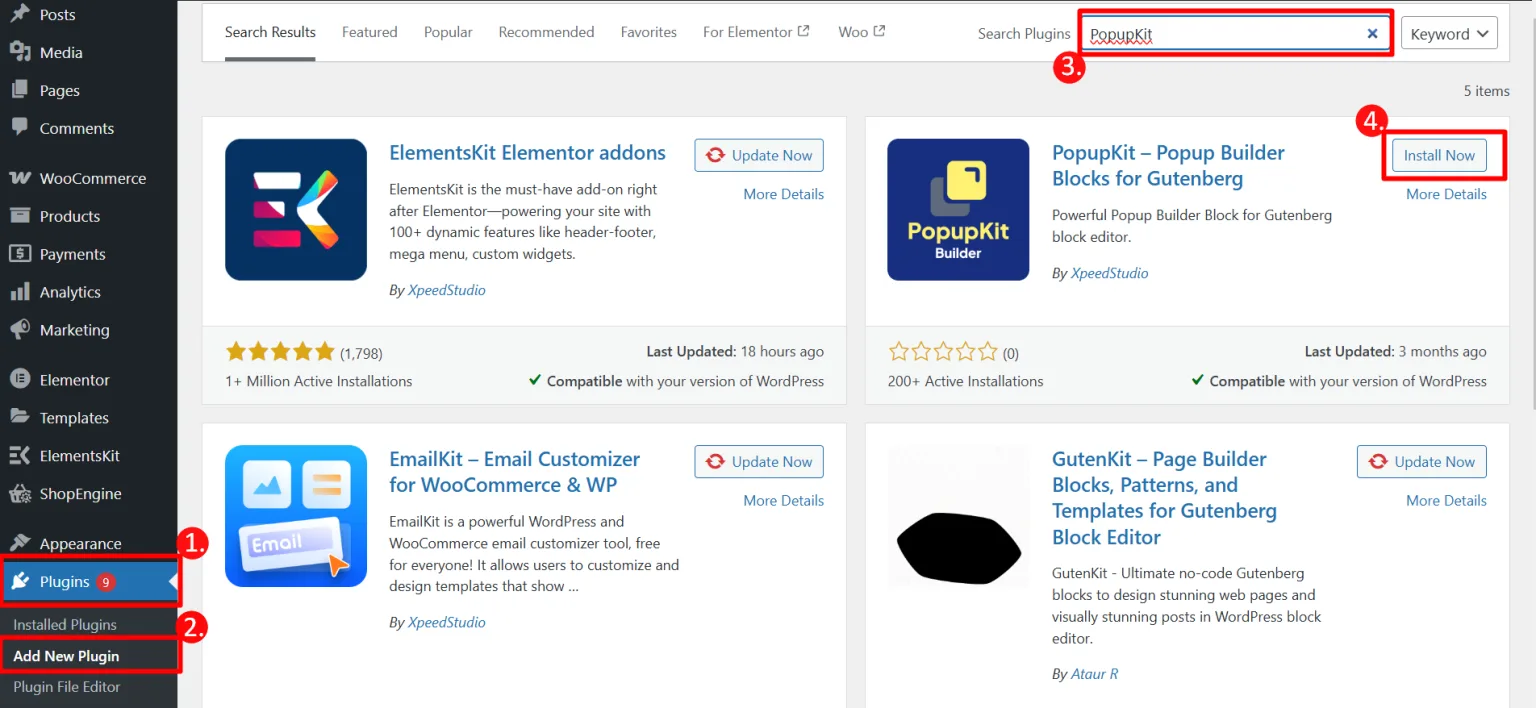Click the Media icon in sidebar

coord(19,52)
